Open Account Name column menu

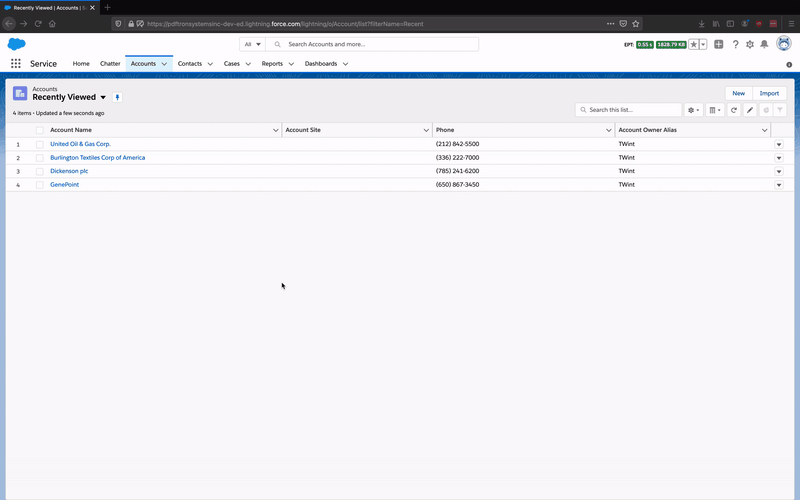[276, 130]
